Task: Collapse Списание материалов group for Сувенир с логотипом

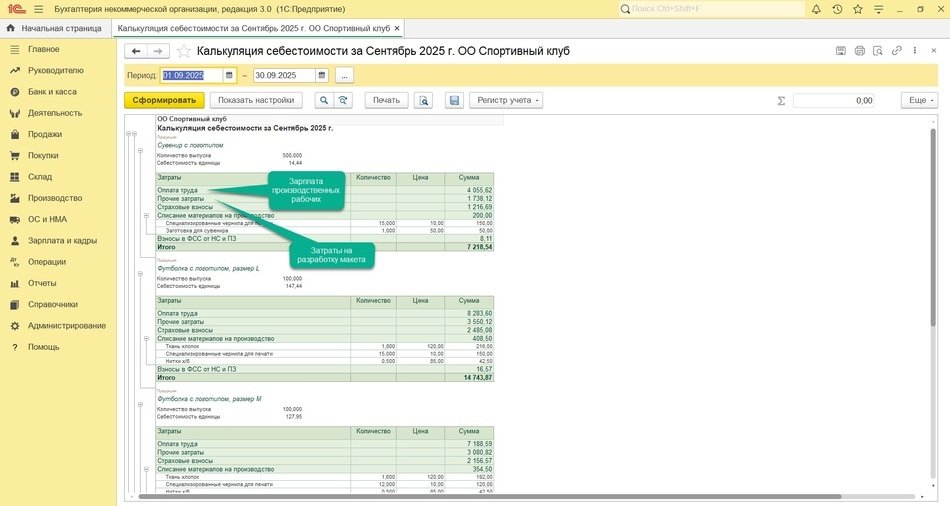Action: pyautogui.click(x=148, y=215)
